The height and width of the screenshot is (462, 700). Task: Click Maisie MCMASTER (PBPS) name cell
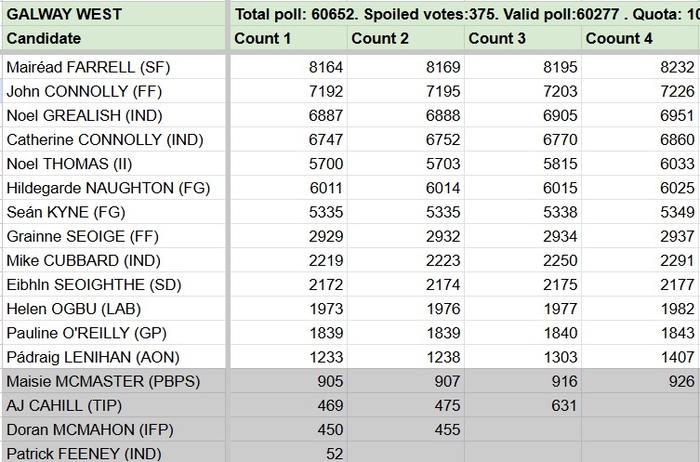coord(113,381)
